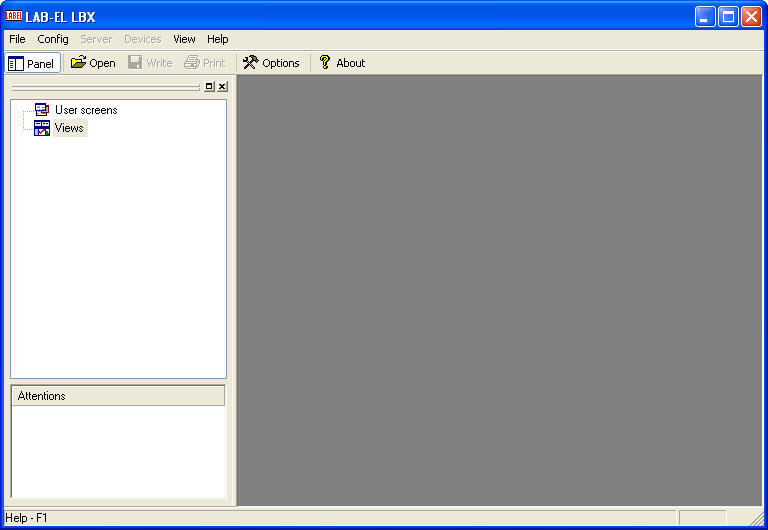
Task: Maximize the LAB-EL LBX window
Action: (x=728, y=17)
